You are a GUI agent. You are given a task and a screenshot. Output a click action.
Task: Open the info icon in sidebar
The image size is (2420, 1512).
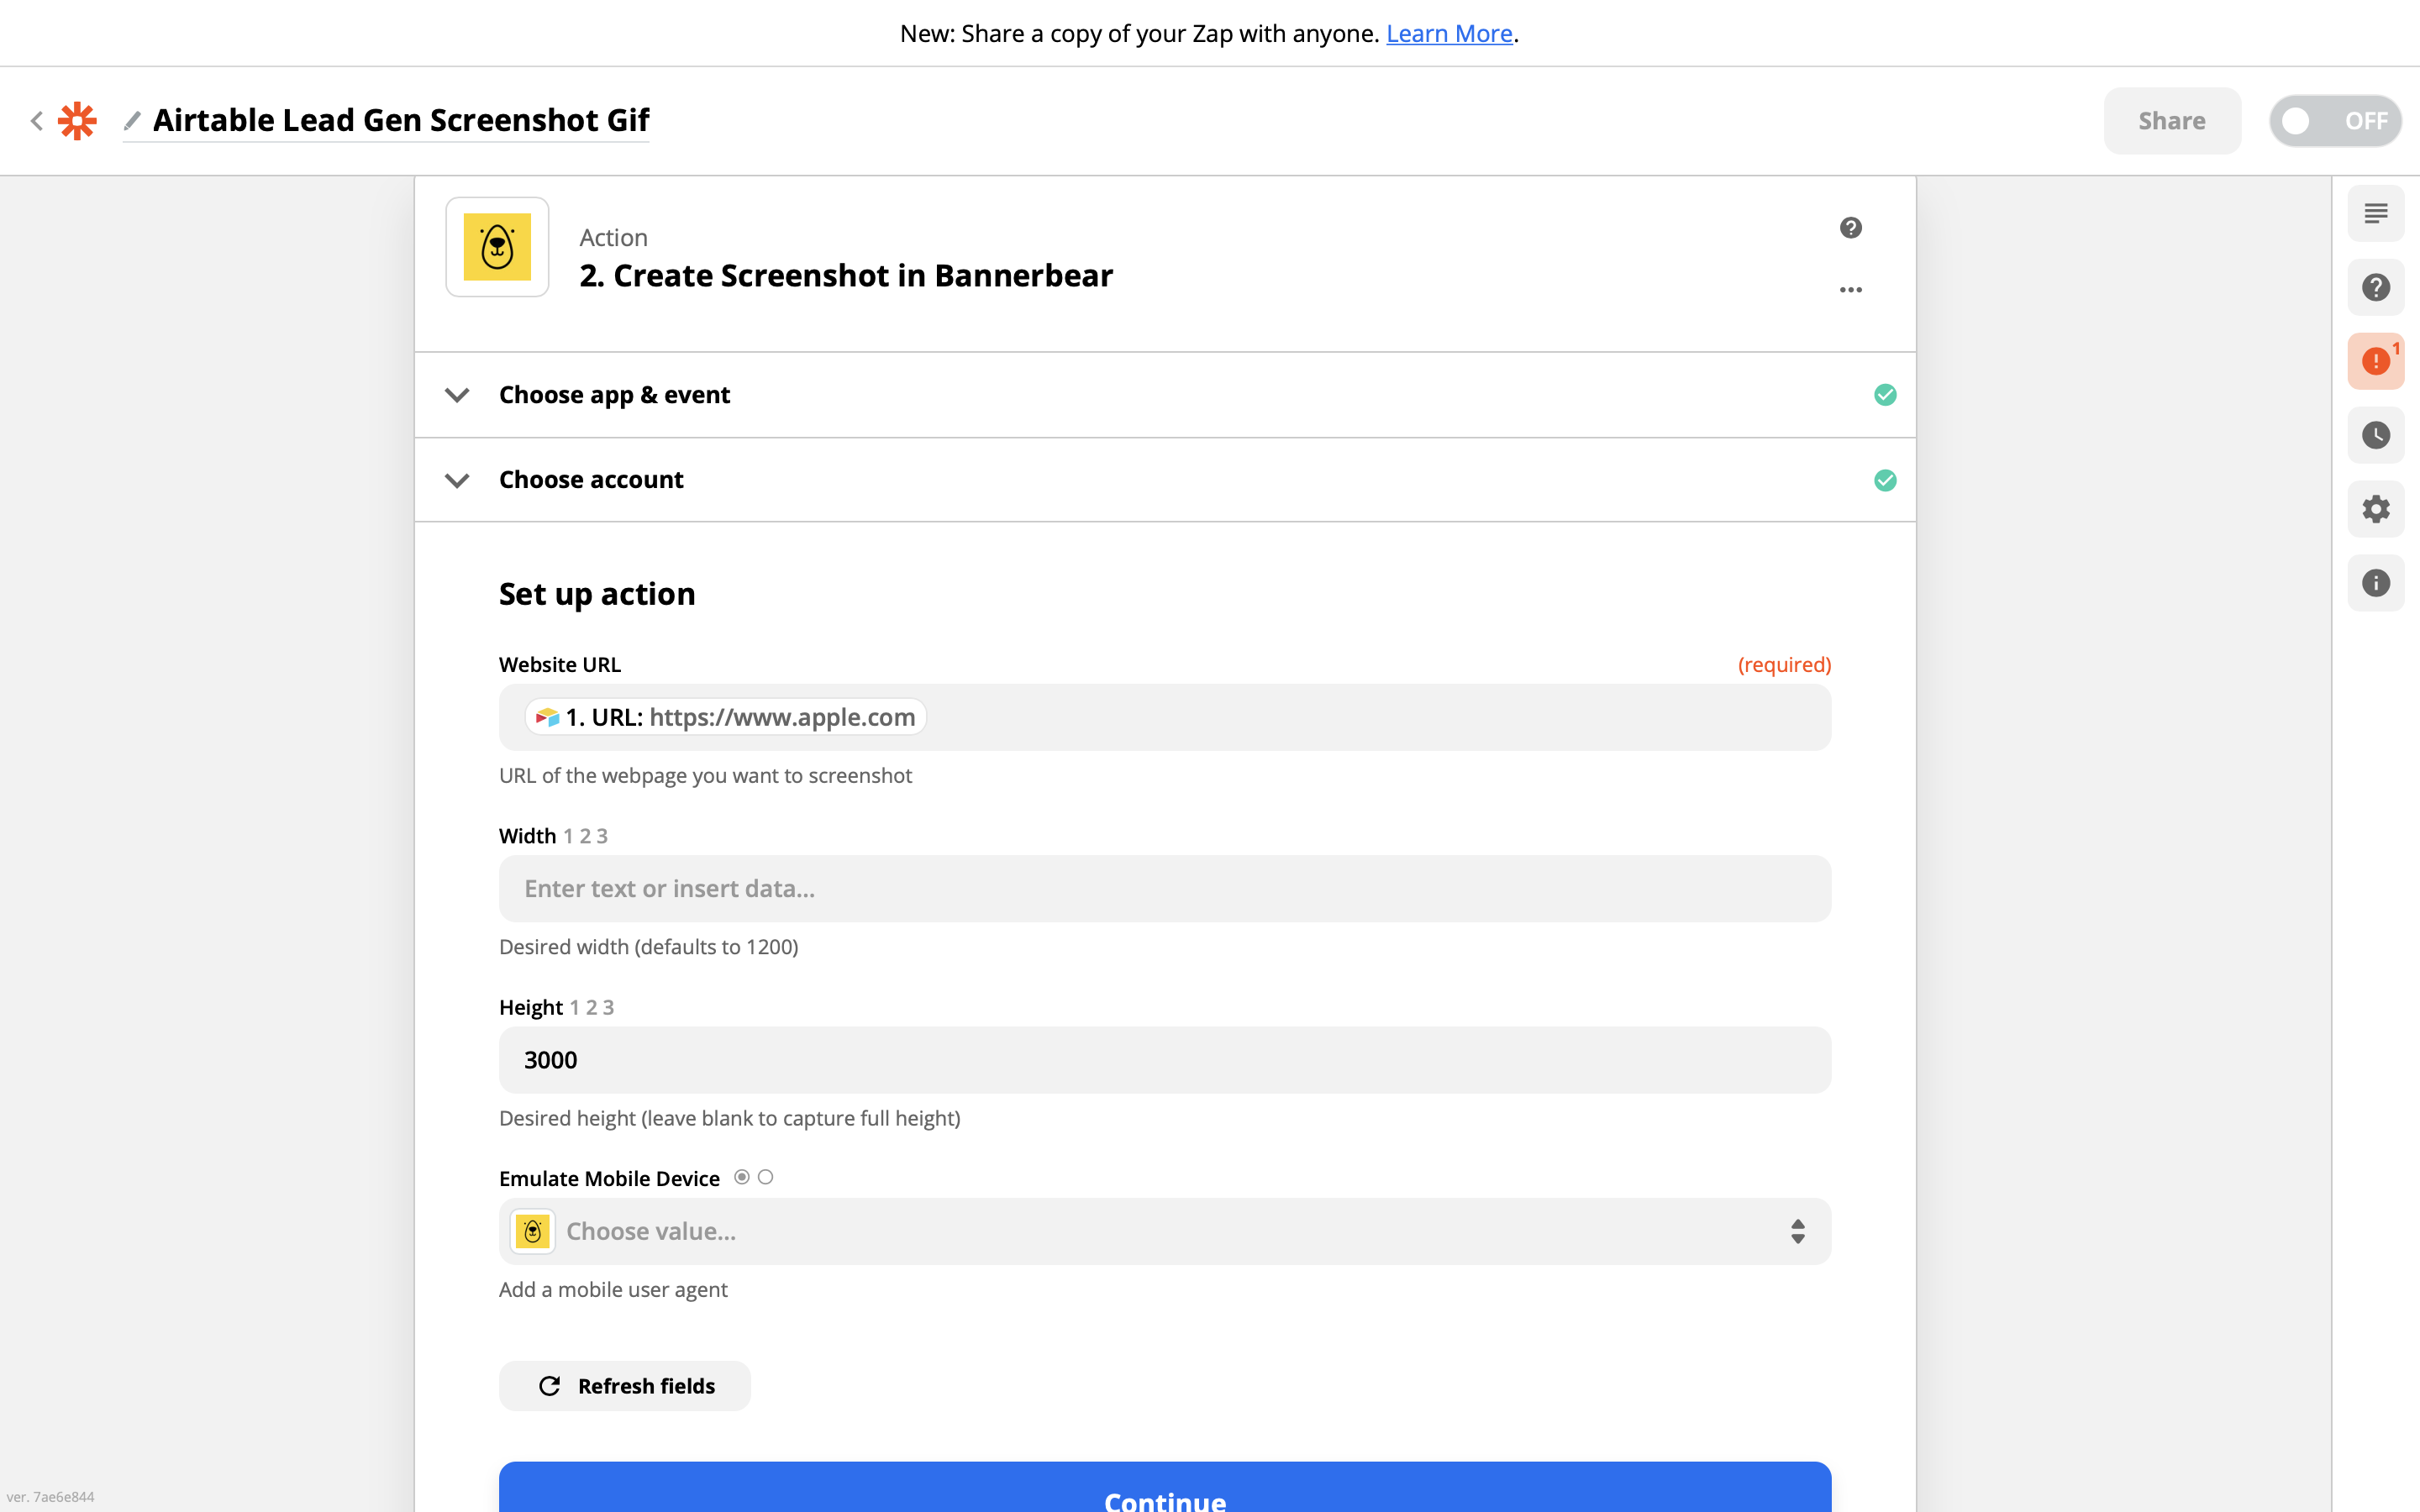[x=2375, y=583]
